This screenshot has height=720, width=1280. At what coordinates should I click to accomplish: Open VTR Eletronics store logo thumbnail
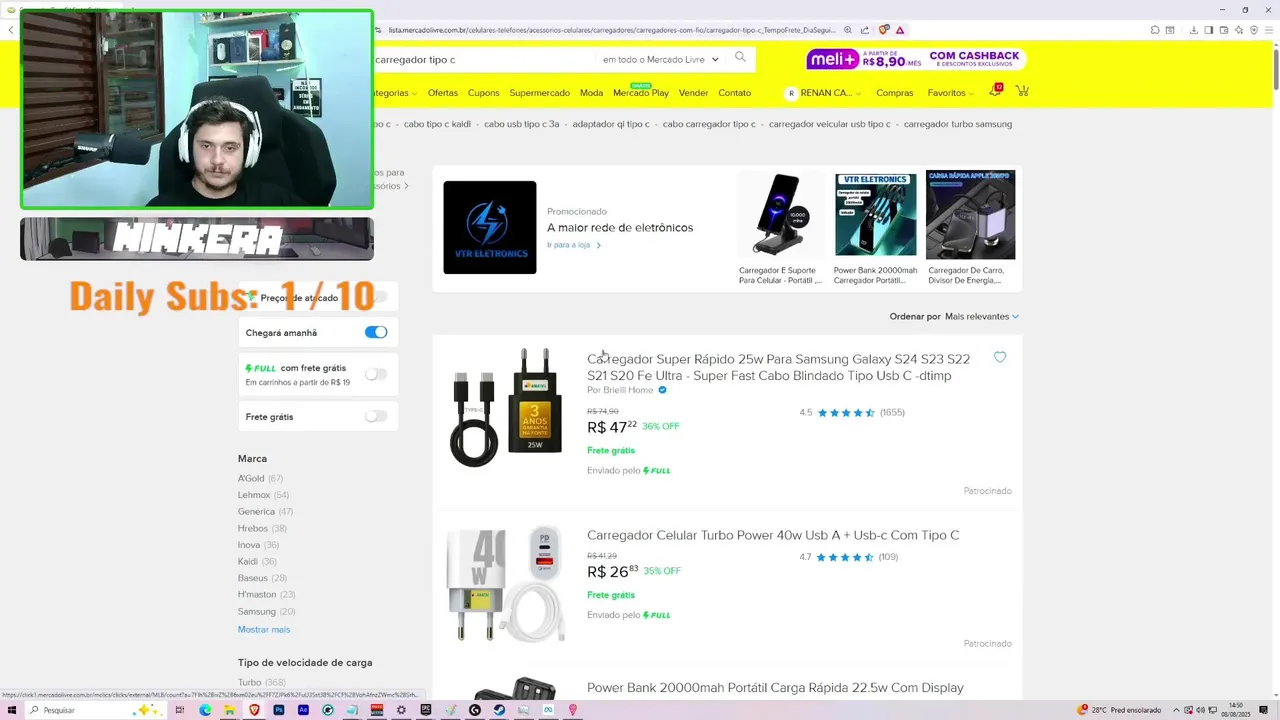(x=490, y=227)
